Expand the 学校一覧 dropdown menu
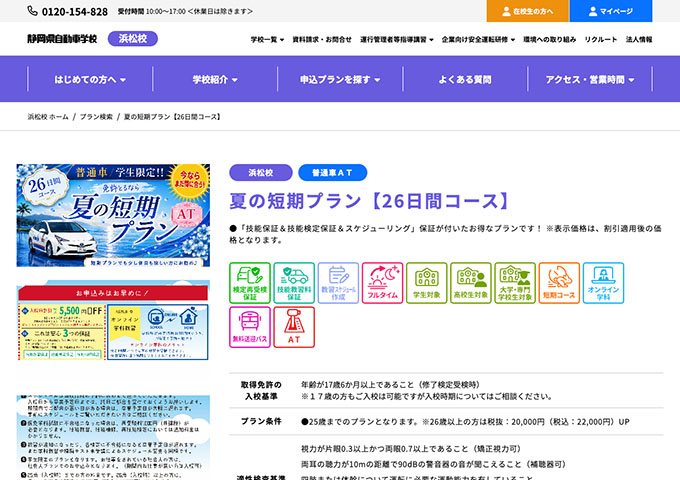 tap(267, 39)
